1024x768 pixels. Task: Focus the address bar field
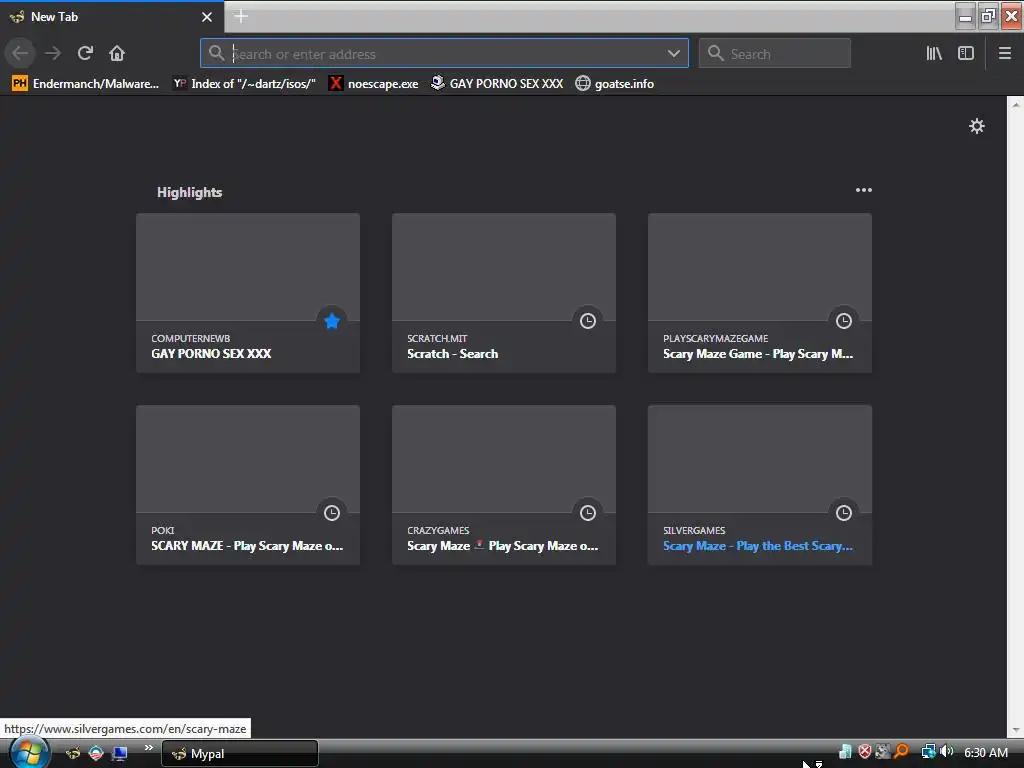coord(444,54)
